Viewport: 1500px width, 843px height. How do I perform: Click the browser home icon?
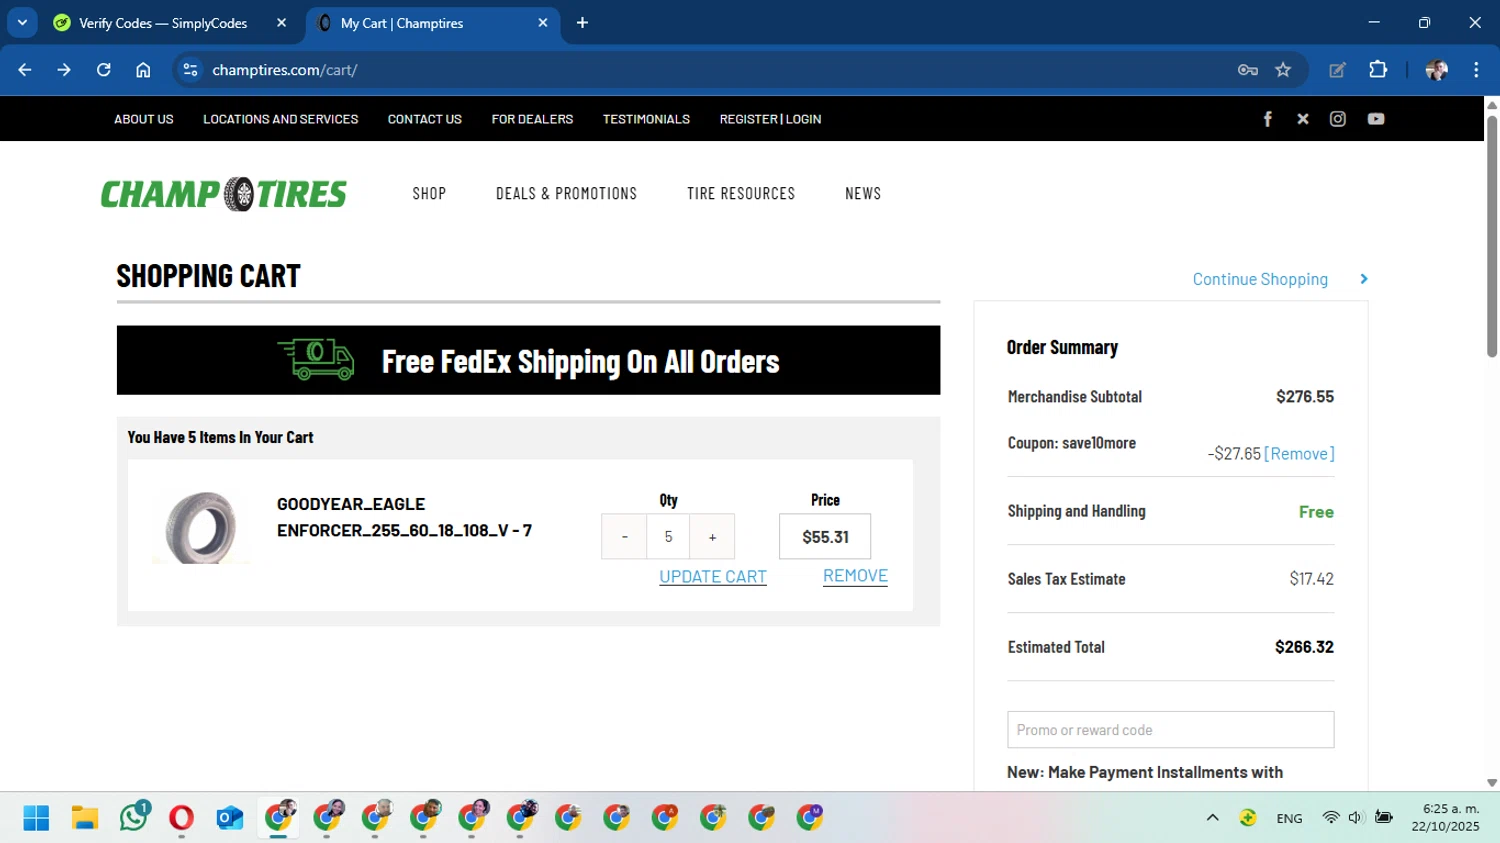143,70
